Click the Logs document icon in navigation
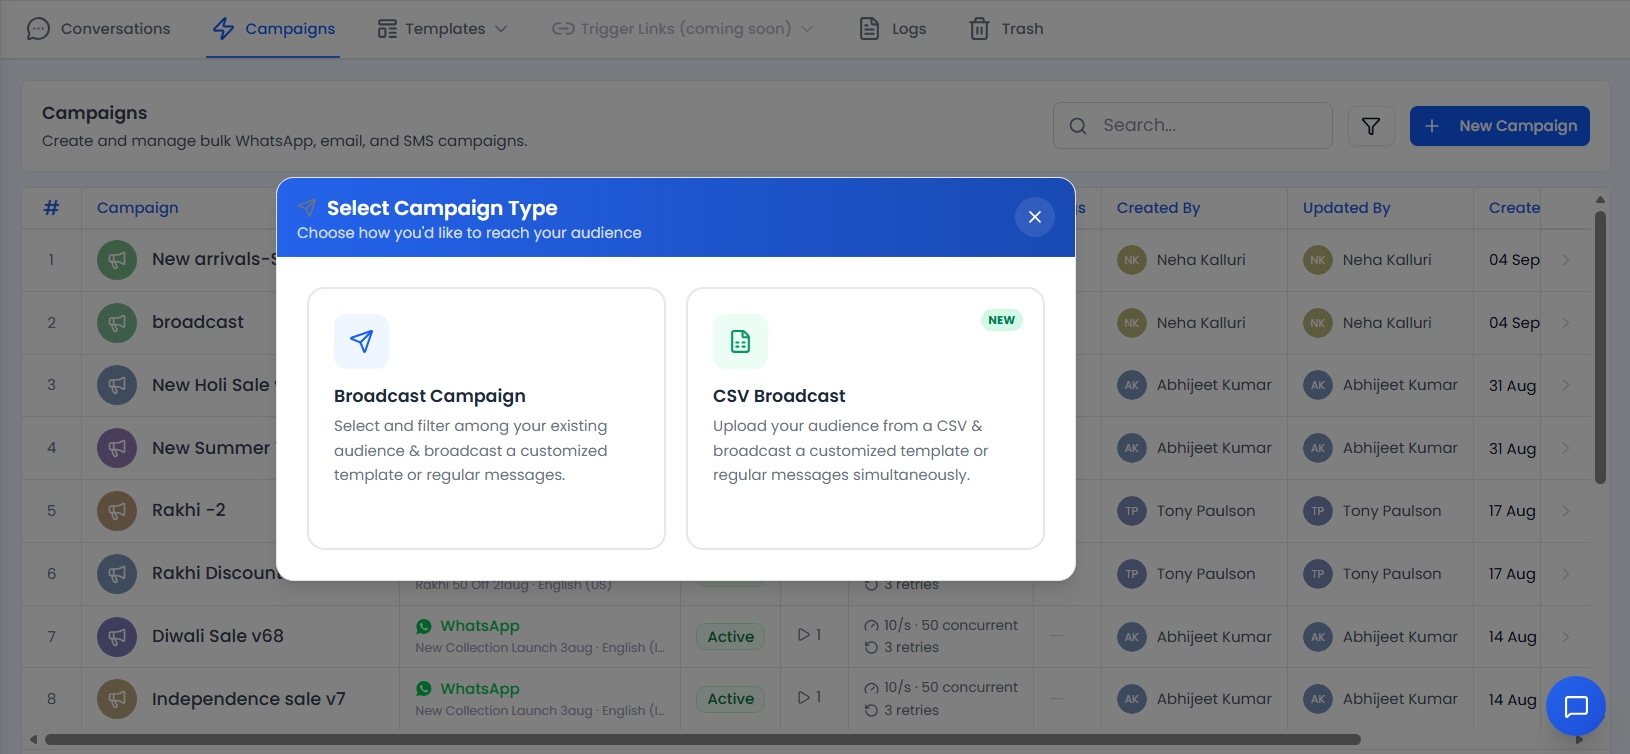Screen dimensions: 1630x754 tap(870, 29)
